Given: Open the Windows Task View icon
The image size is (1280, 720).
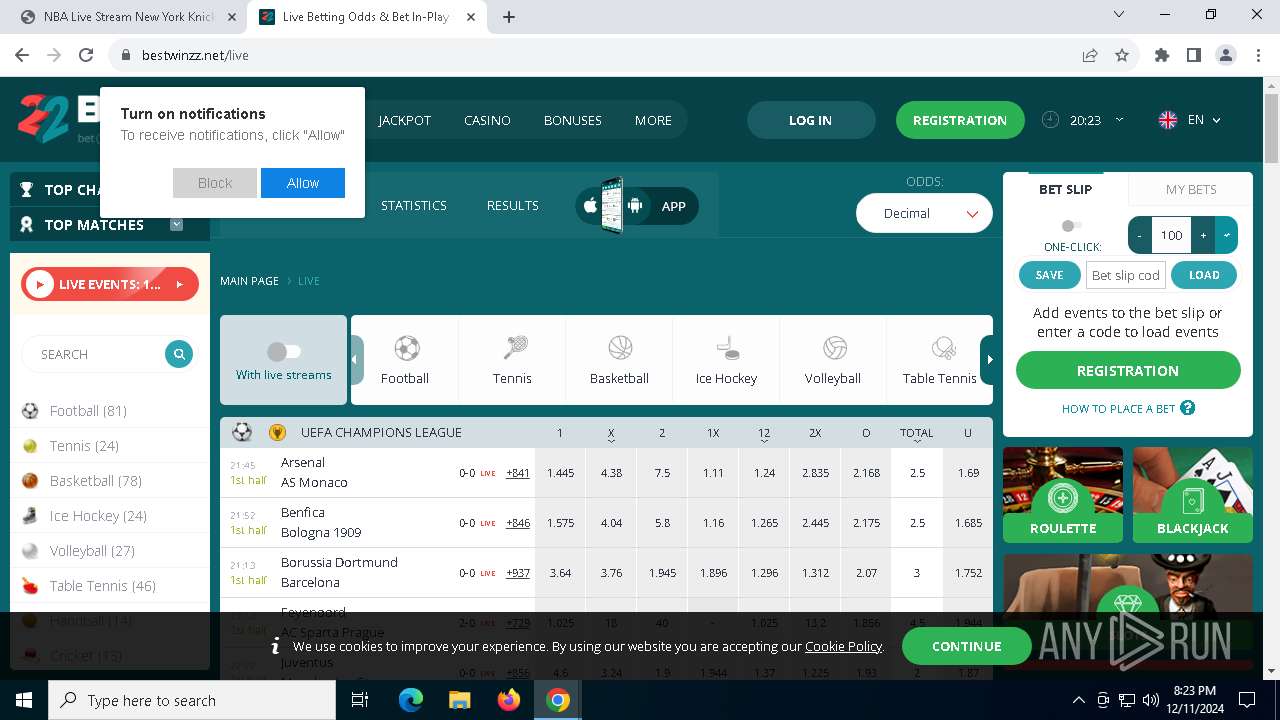Looking at the screenshot, I should click(x=360, y=700).
